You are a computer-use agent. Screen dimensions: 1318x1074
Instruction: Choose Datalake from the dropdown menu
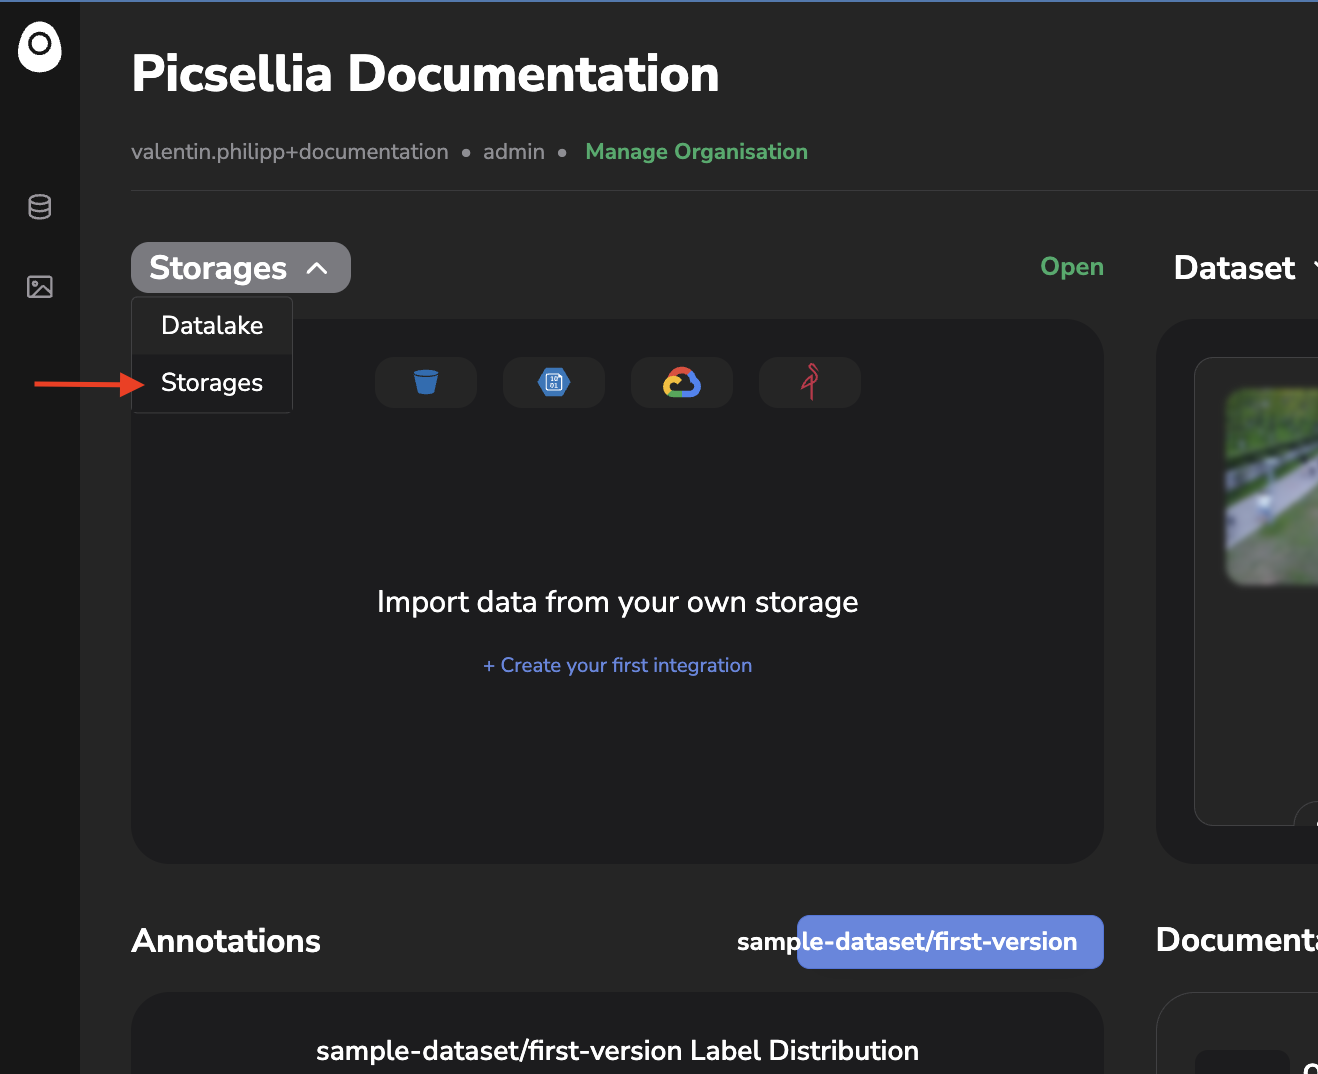click(212, 326)
